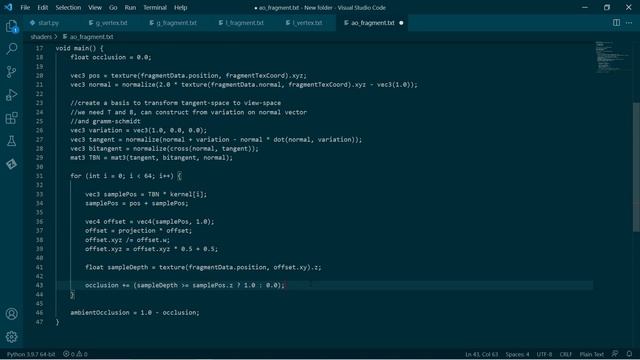
Task: Click 'offset.xyz /= offset.w;' line
Action: [x=127, y=240]
